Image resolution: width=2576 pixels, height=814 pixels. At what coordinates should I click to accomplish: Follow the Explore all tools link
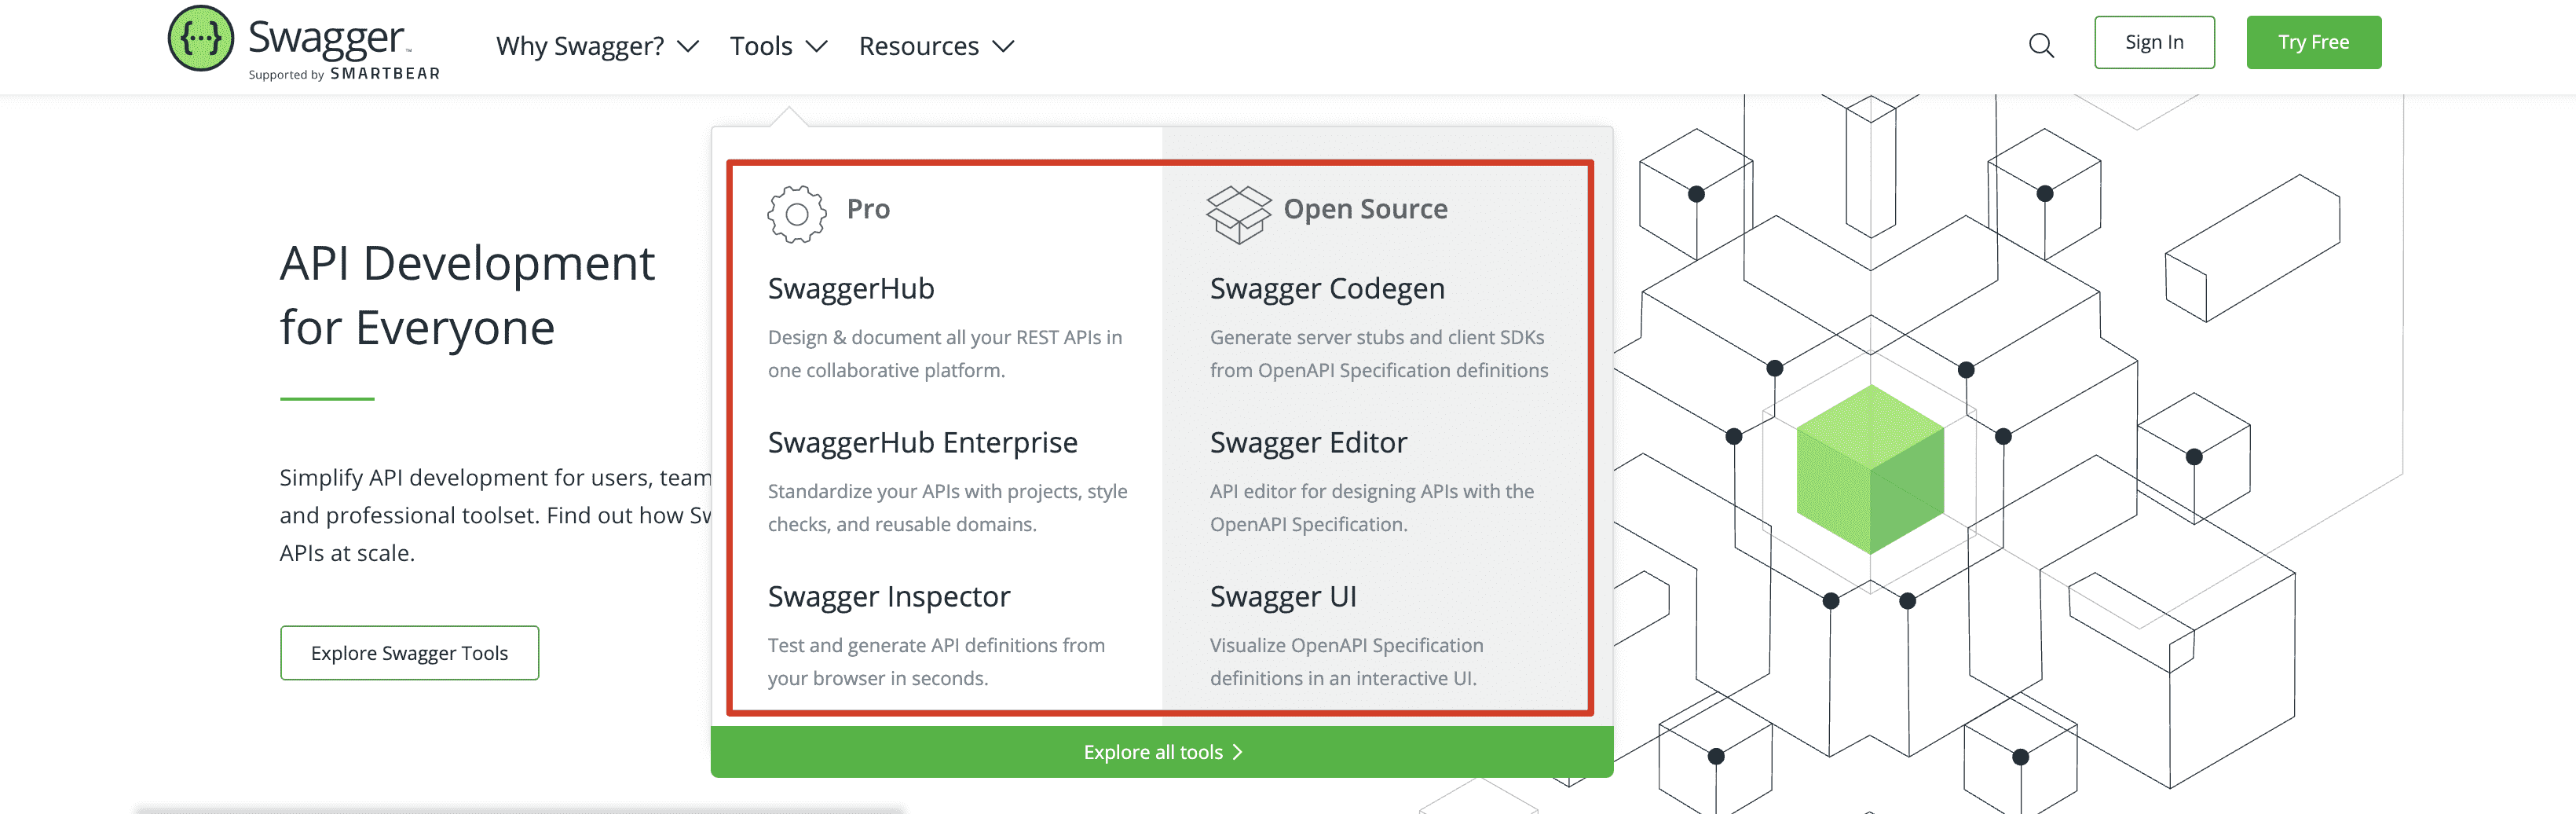click(x=1152, y=752)
